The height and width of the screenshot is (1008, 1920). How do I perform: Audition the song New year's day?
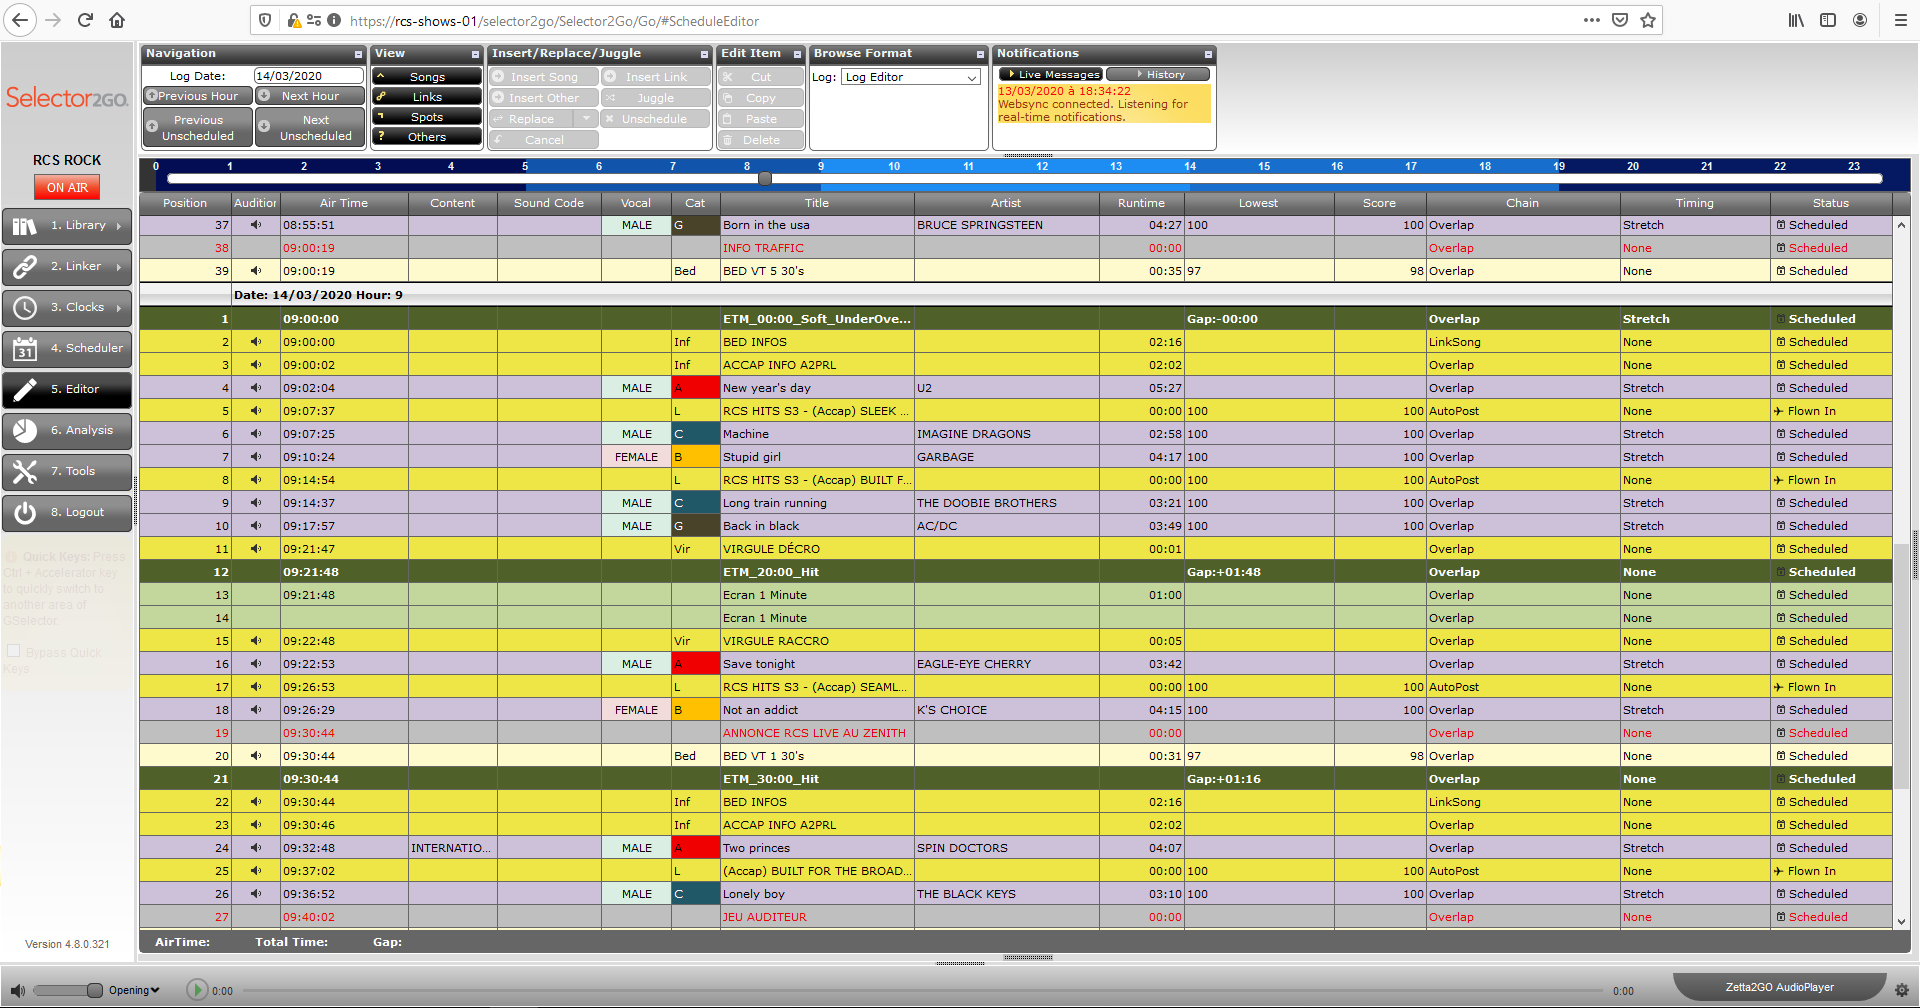pyautogui.click(x=256, y=388)
